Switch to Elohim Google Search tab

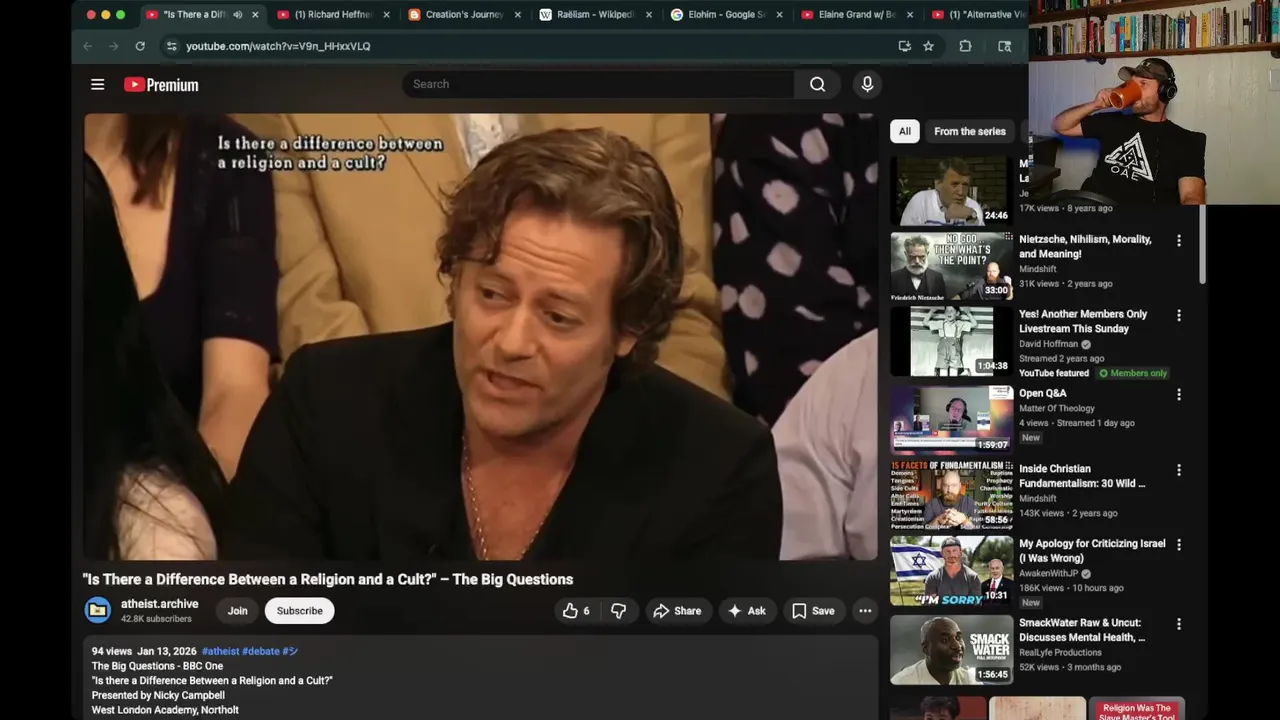point(726,15)
